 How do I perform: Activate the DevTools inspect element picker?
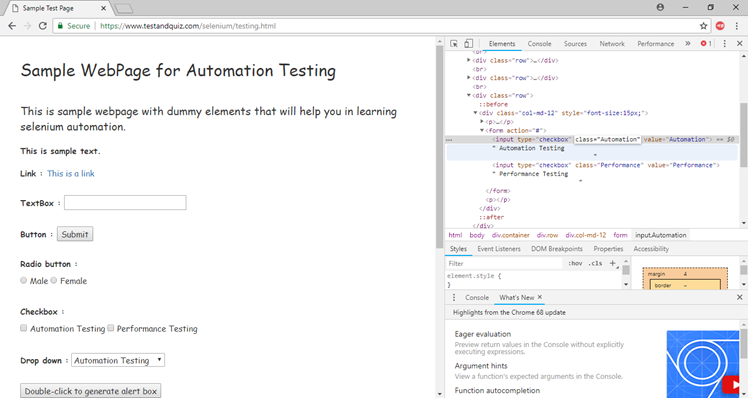(x=454, y=43)
